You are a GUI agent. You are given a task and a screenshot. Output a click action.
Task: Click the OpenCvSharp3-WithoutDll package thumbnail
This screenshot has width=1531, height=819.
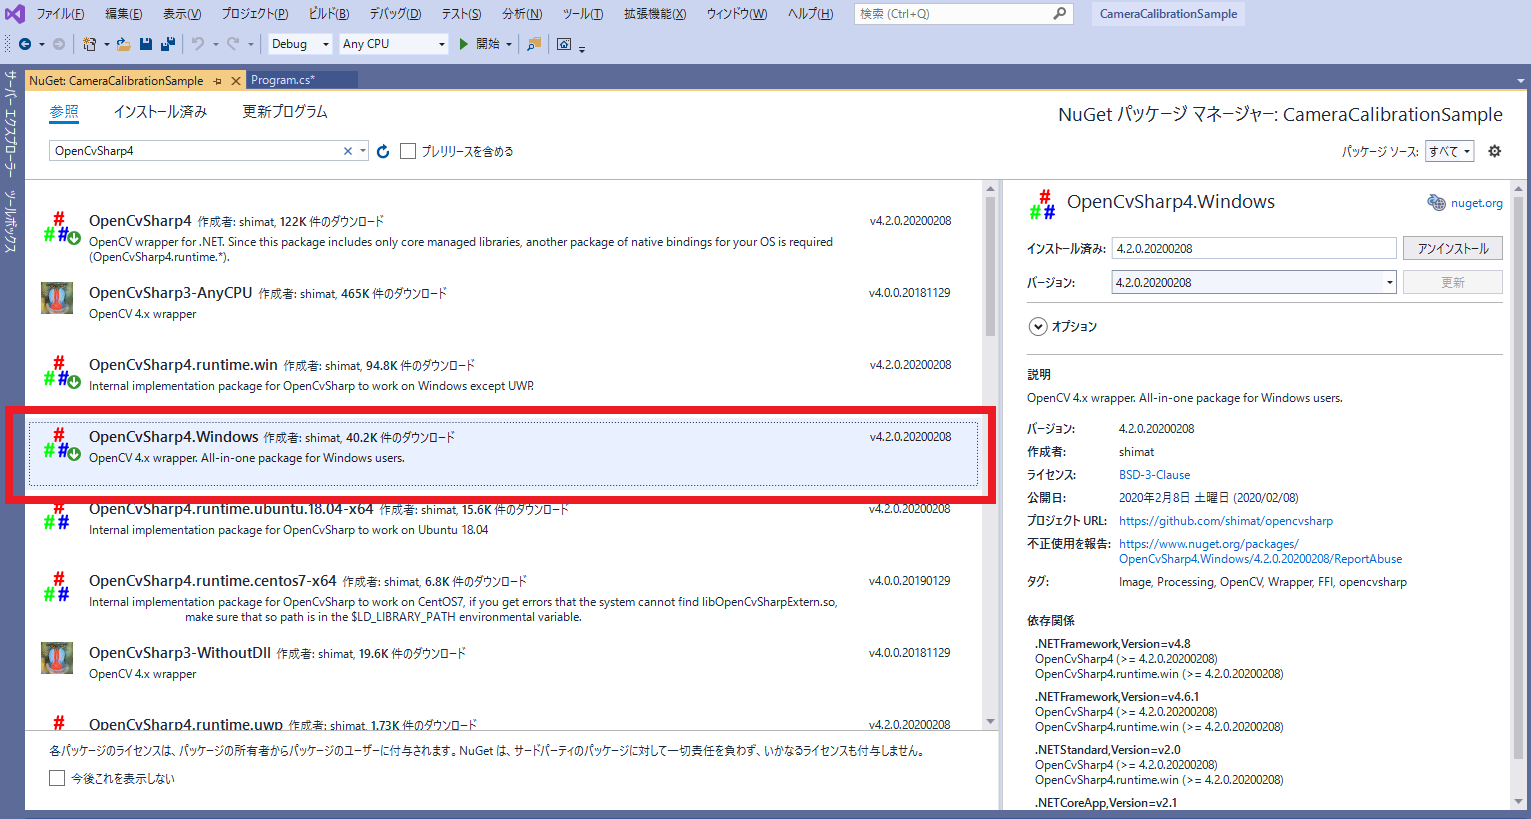[57, 658]
